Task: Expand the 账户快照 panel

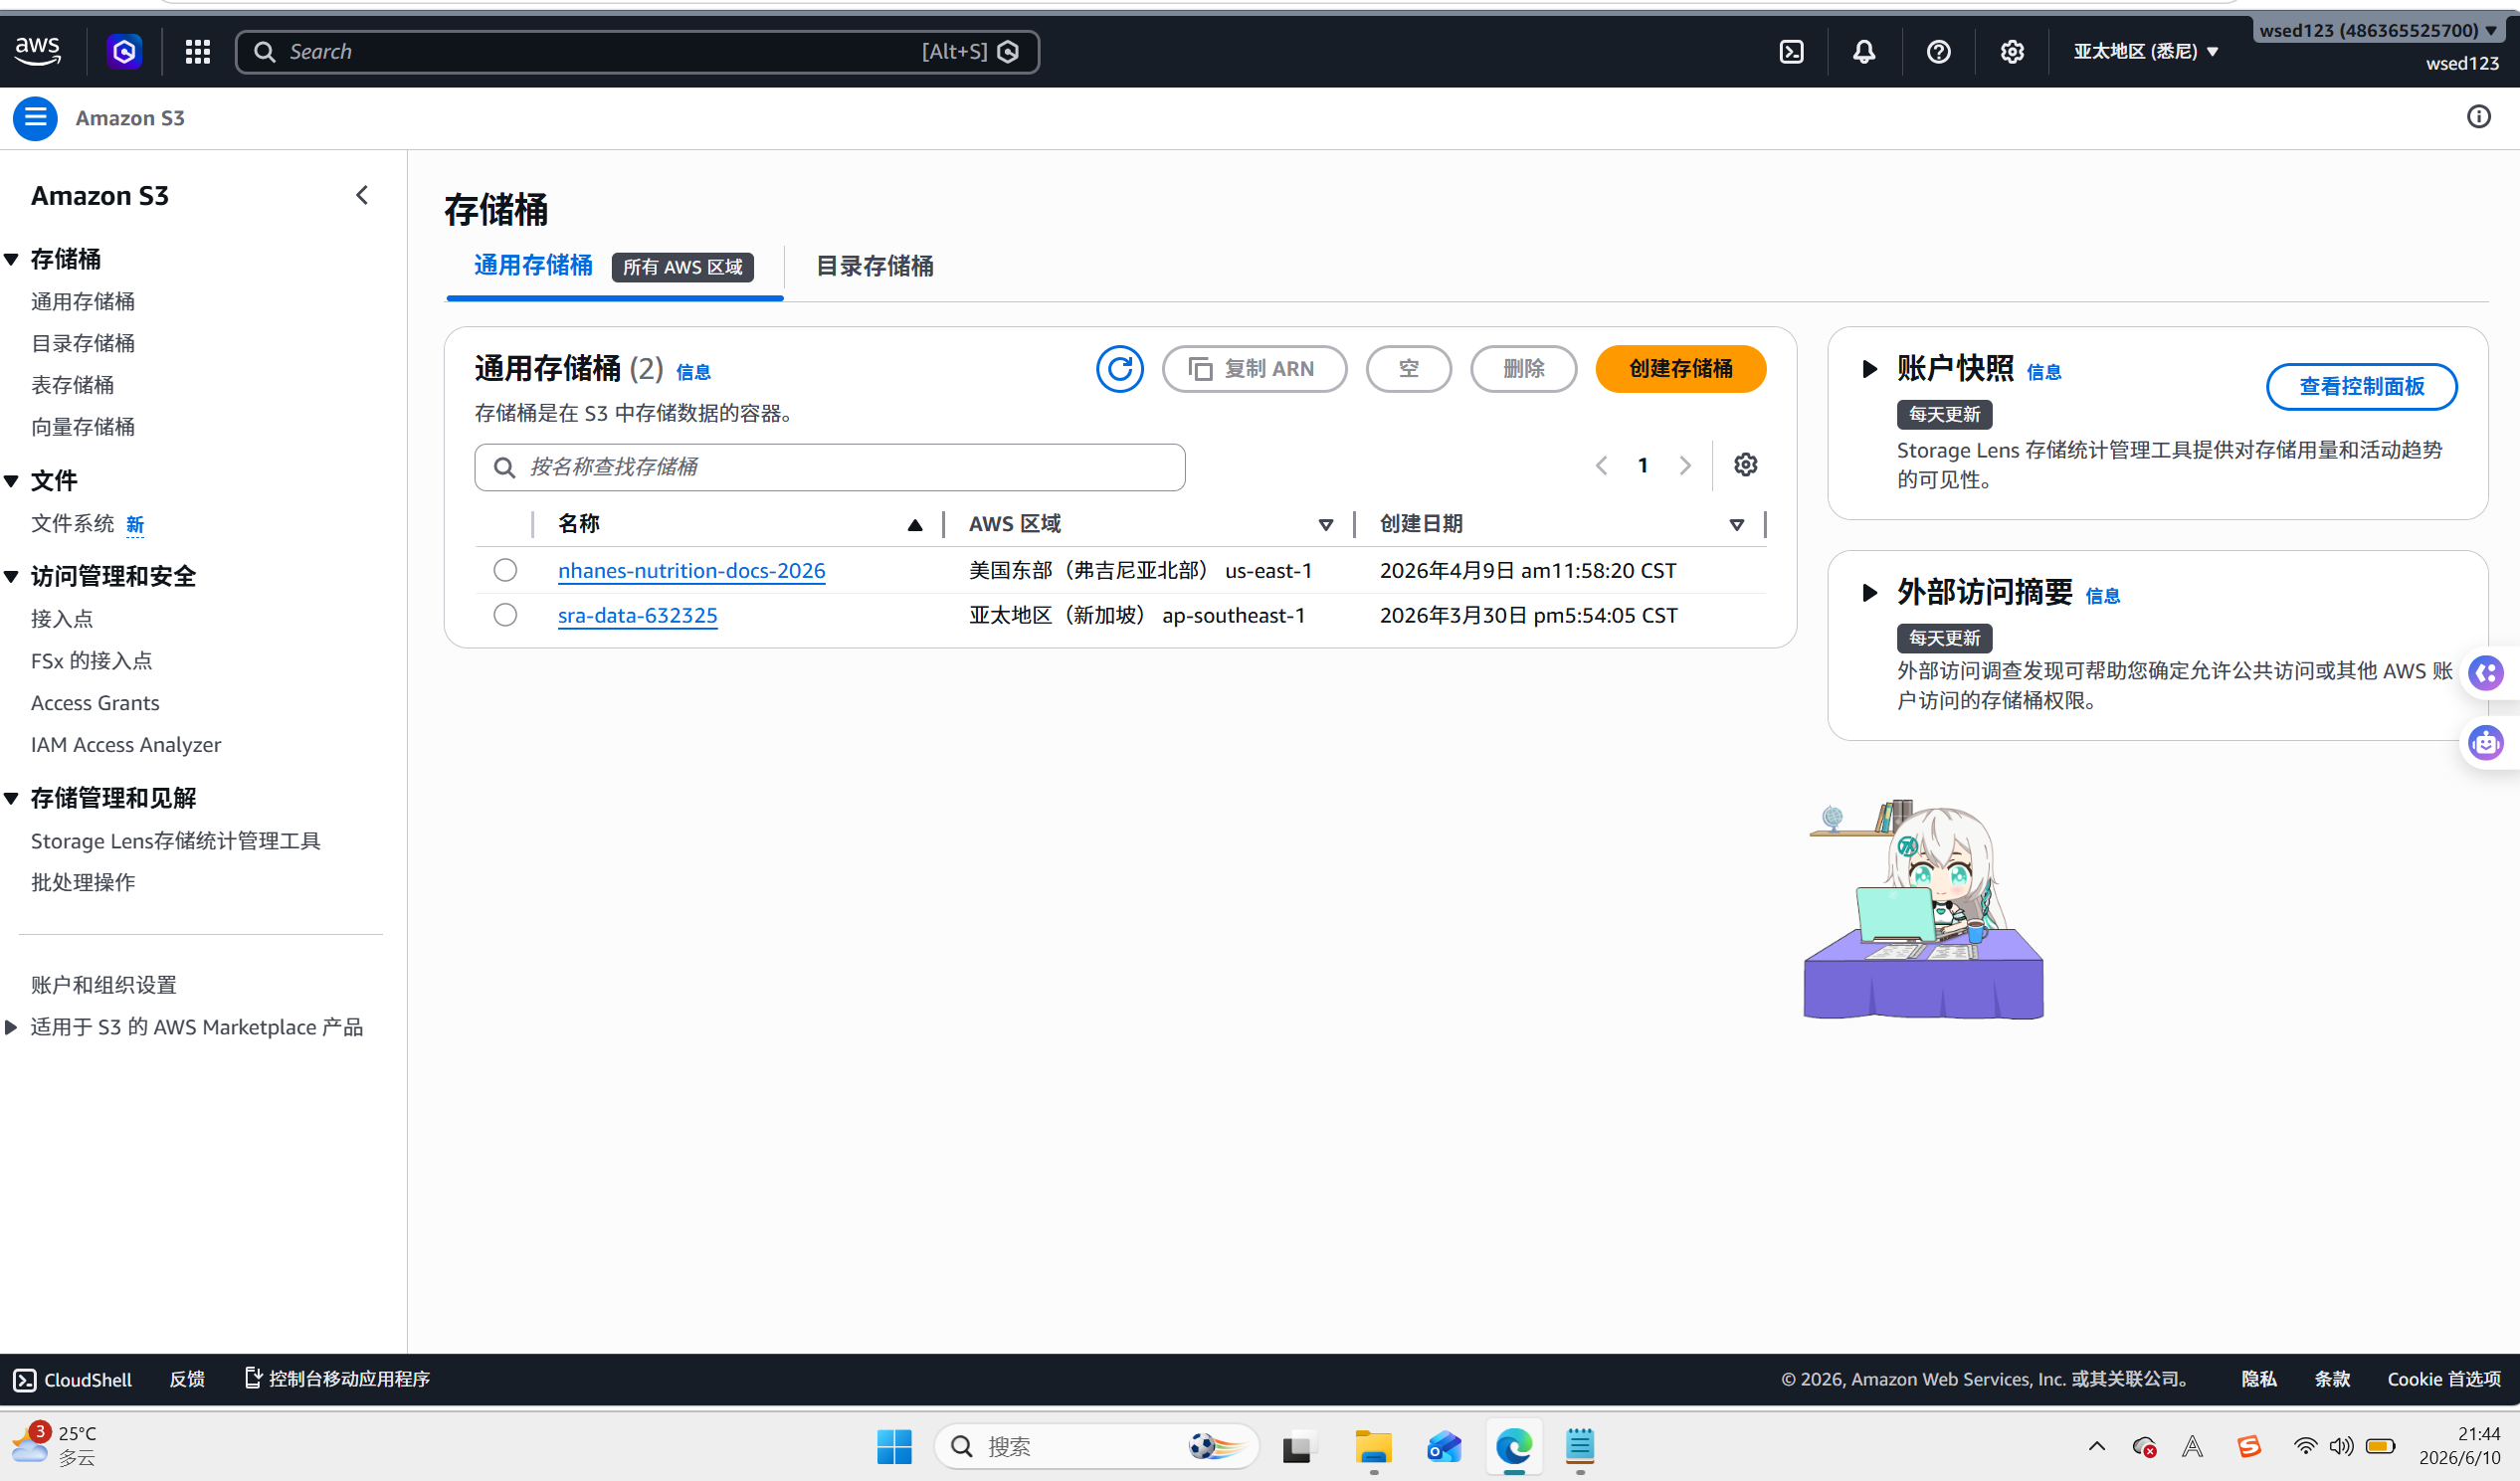Action: 1869,369
